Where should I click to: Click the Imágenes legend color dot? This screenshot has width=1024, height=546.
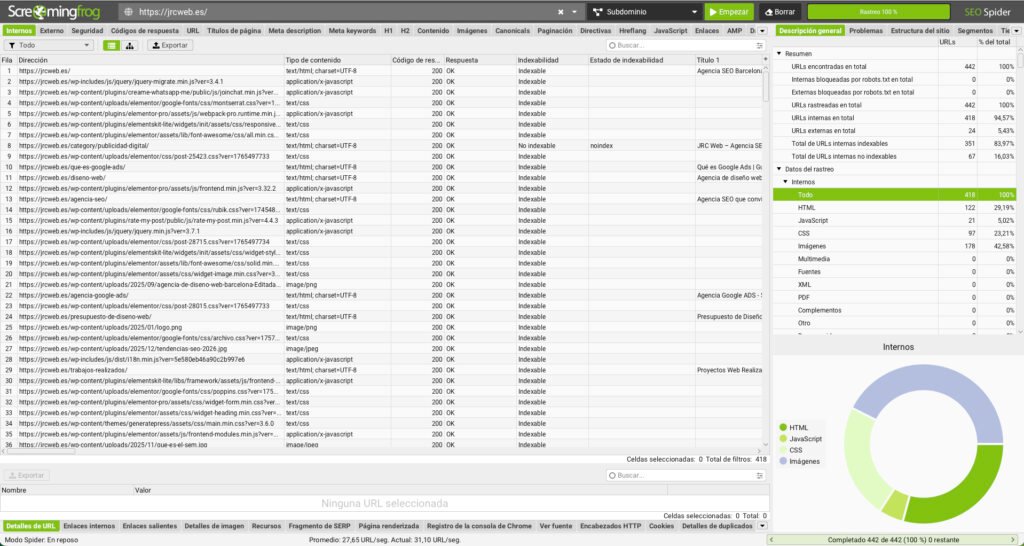tap(783, 461)
